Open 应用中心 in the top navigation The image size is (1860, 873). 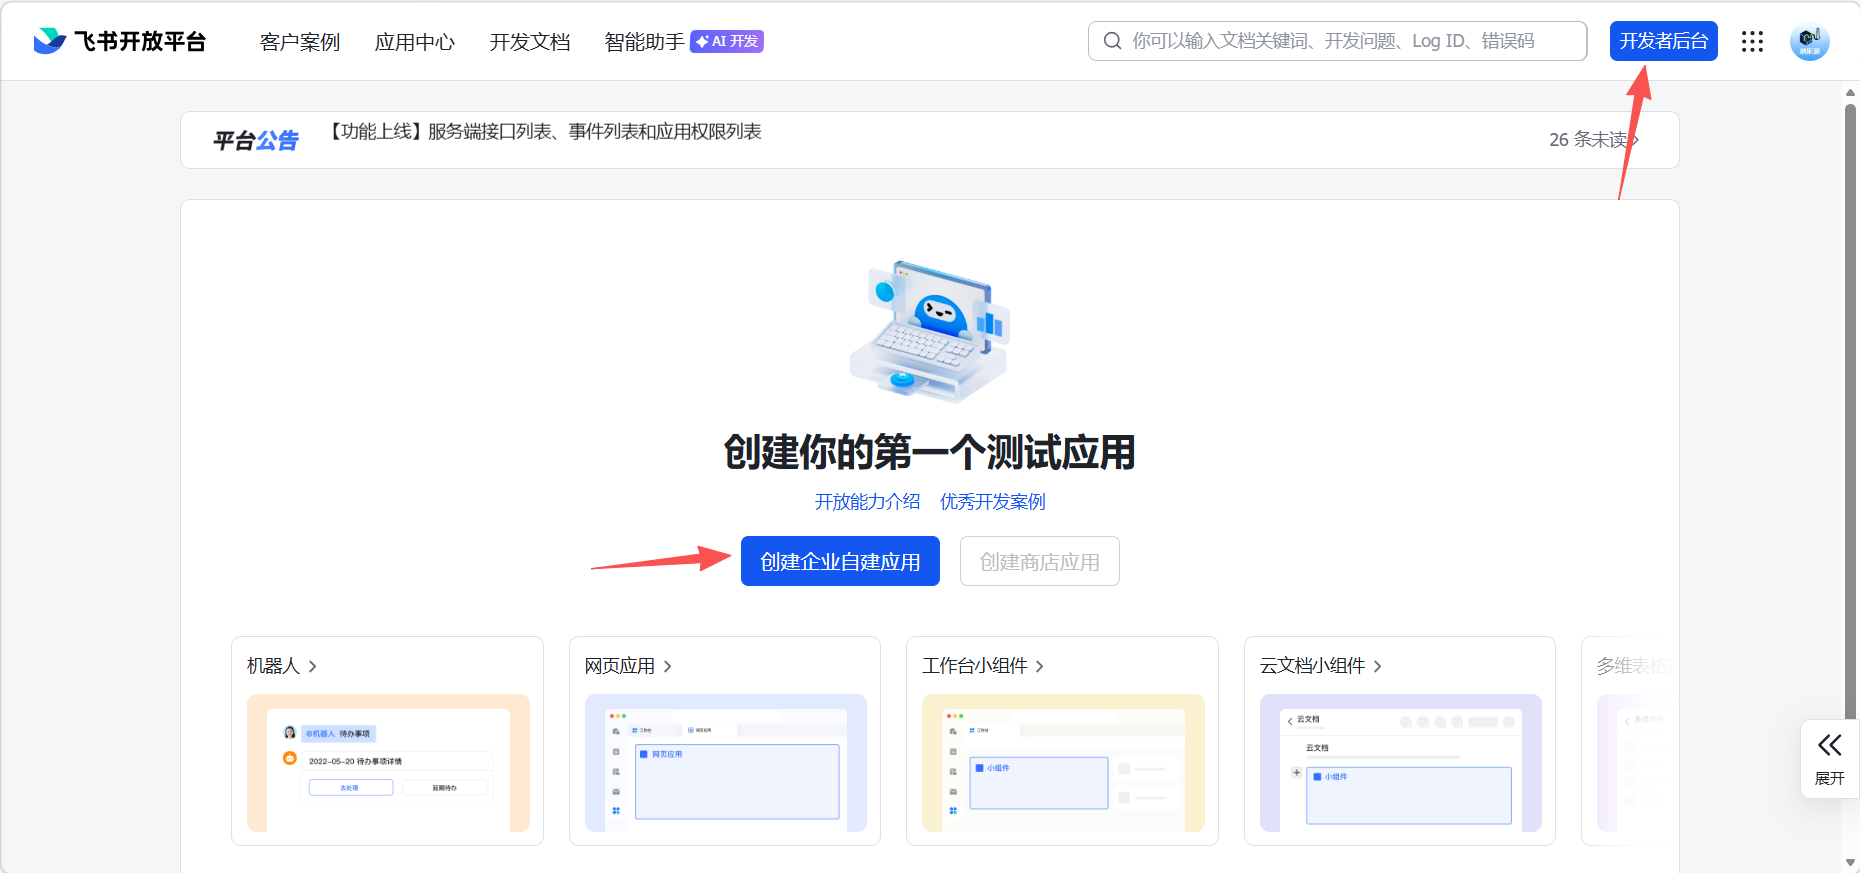(415, 42)
